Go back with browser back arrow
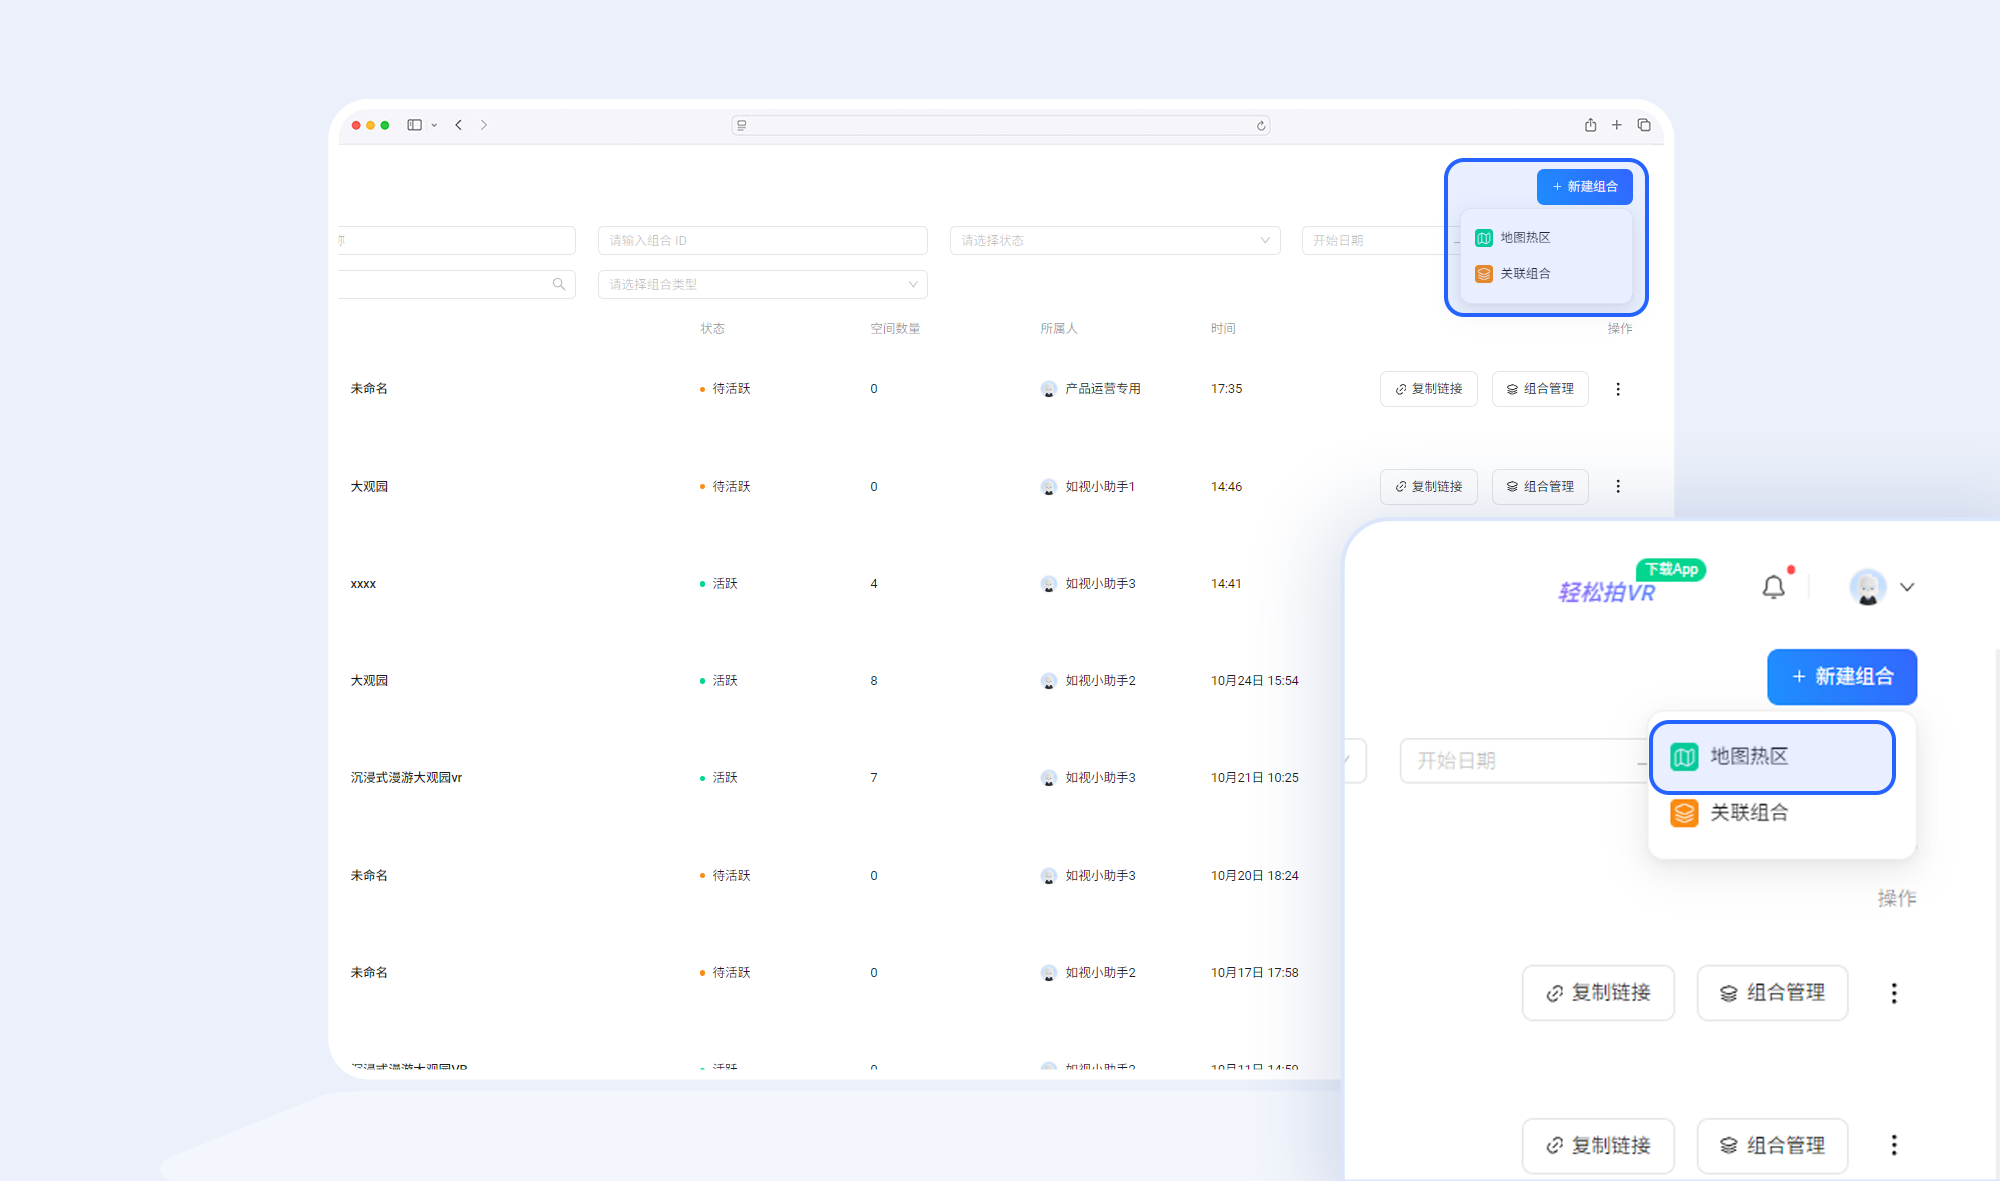 click(x=459, y=125)
